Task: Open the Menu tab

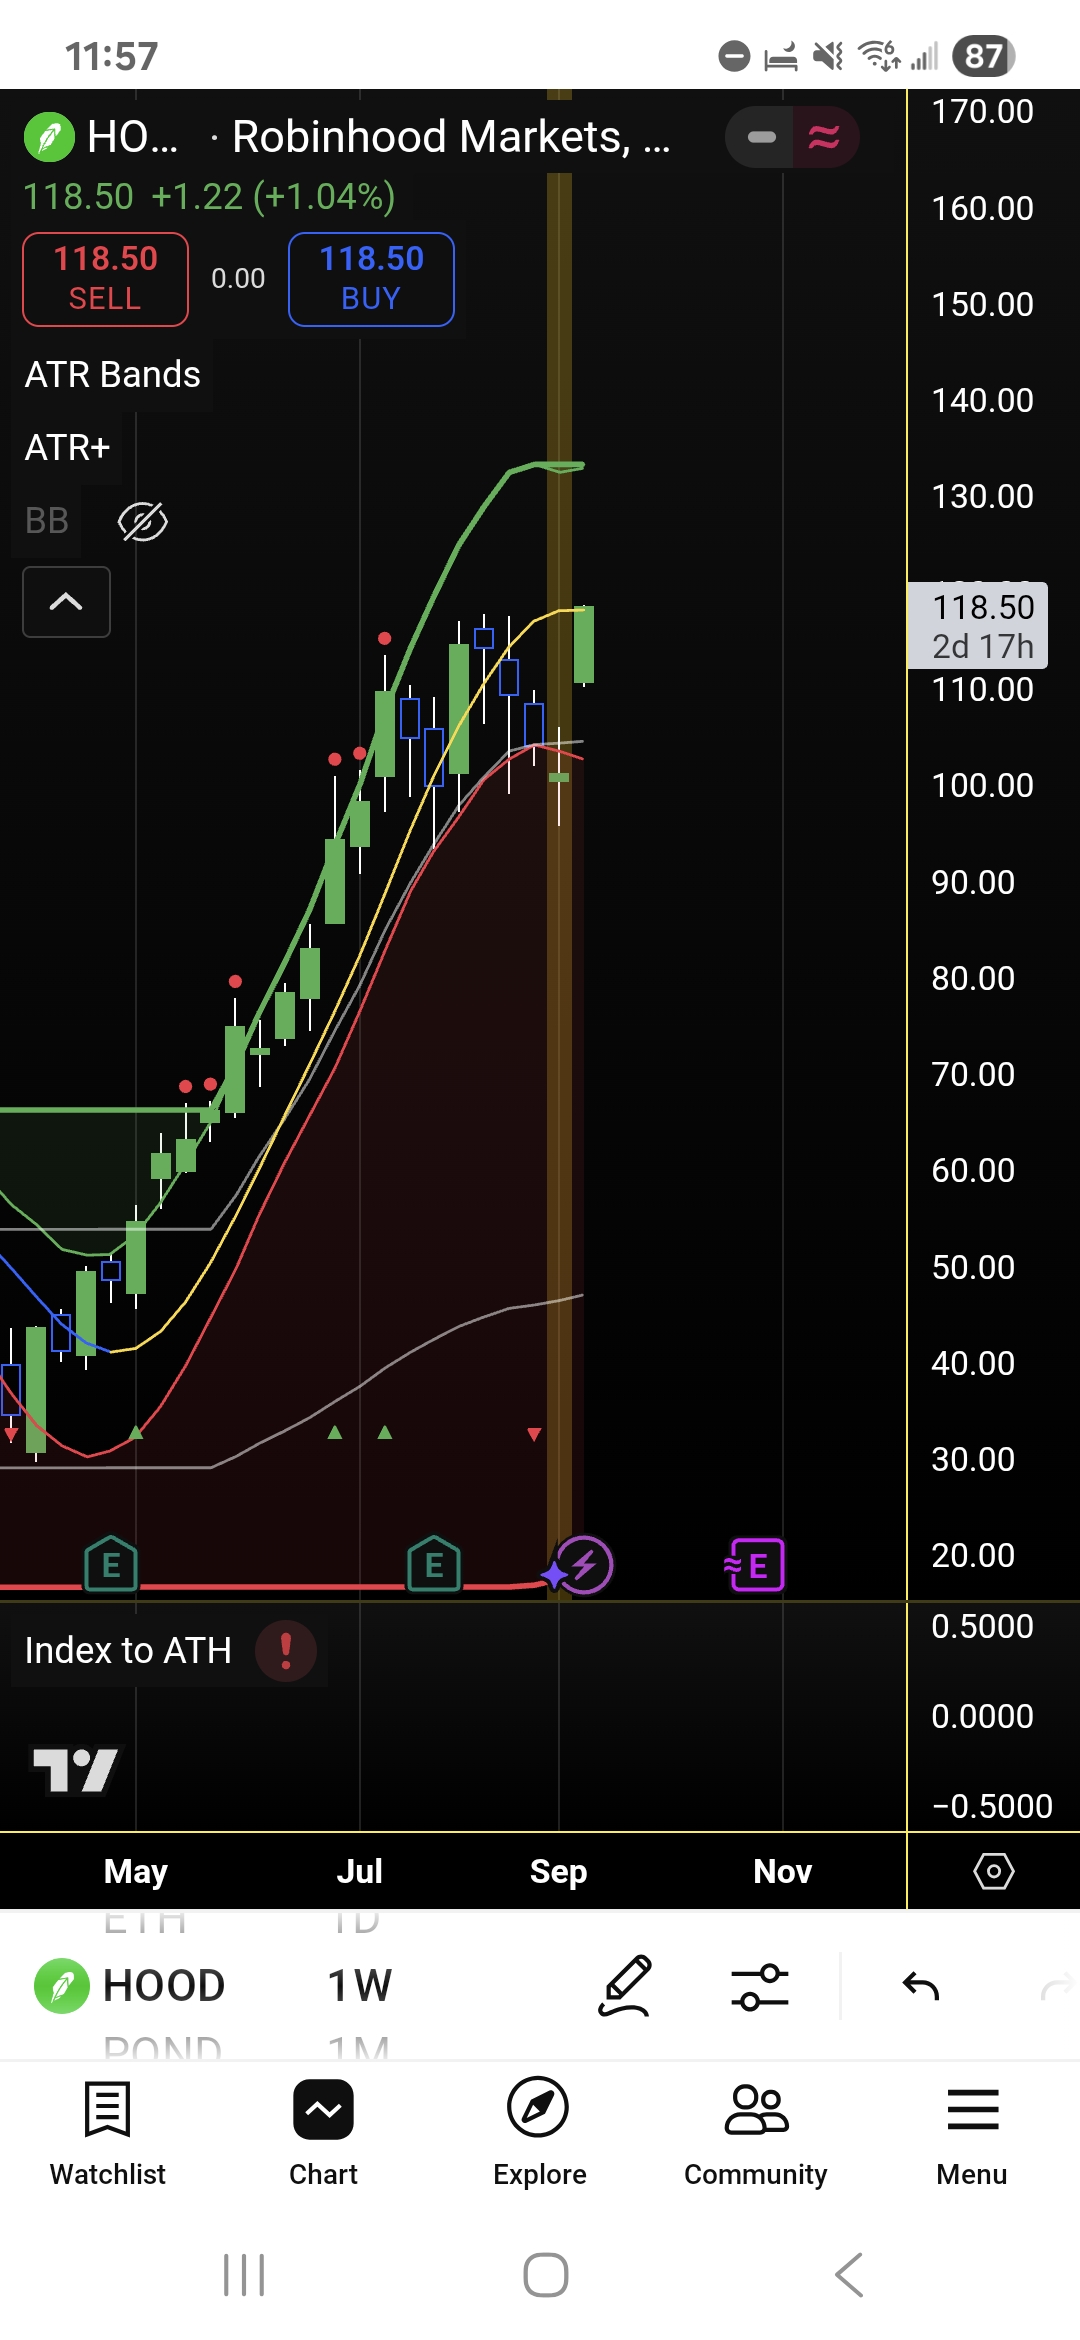Action: pyautogui.click(x=972, y=2134)
